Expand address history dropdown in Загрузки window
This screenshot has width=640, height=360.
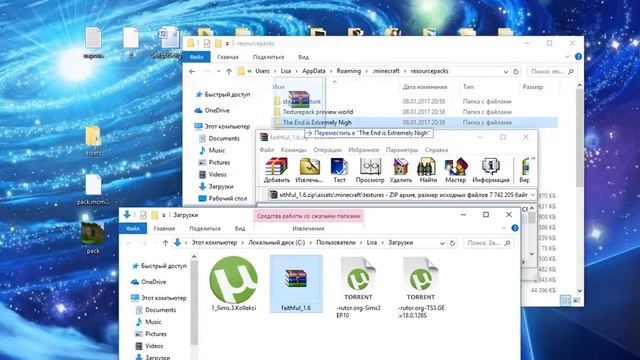coord(442,243)
